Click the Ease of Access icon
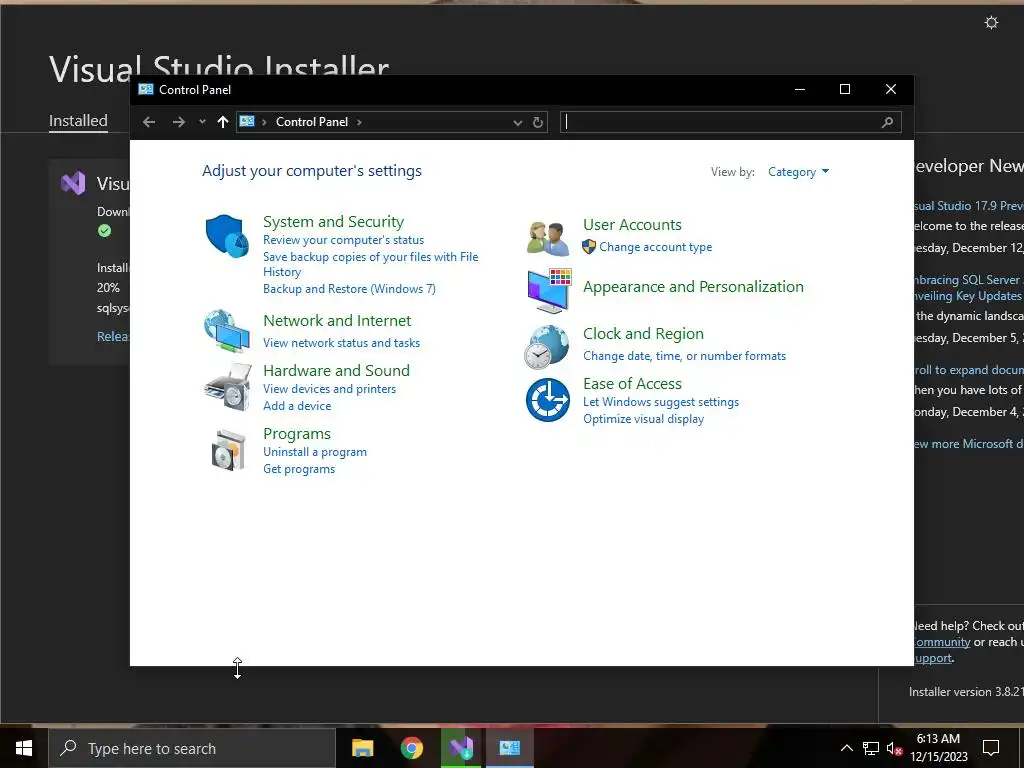 pyautogui.click(x=547, y=400)
